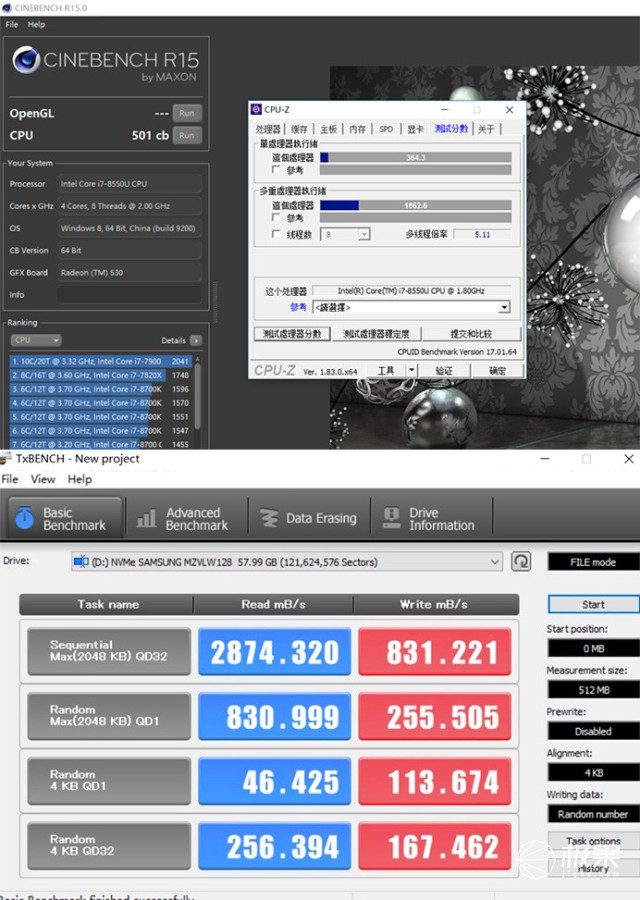Click 測試處理器分數 bench CPU button
The width and height of the screenshot is (640, 900).
[292, 334]
